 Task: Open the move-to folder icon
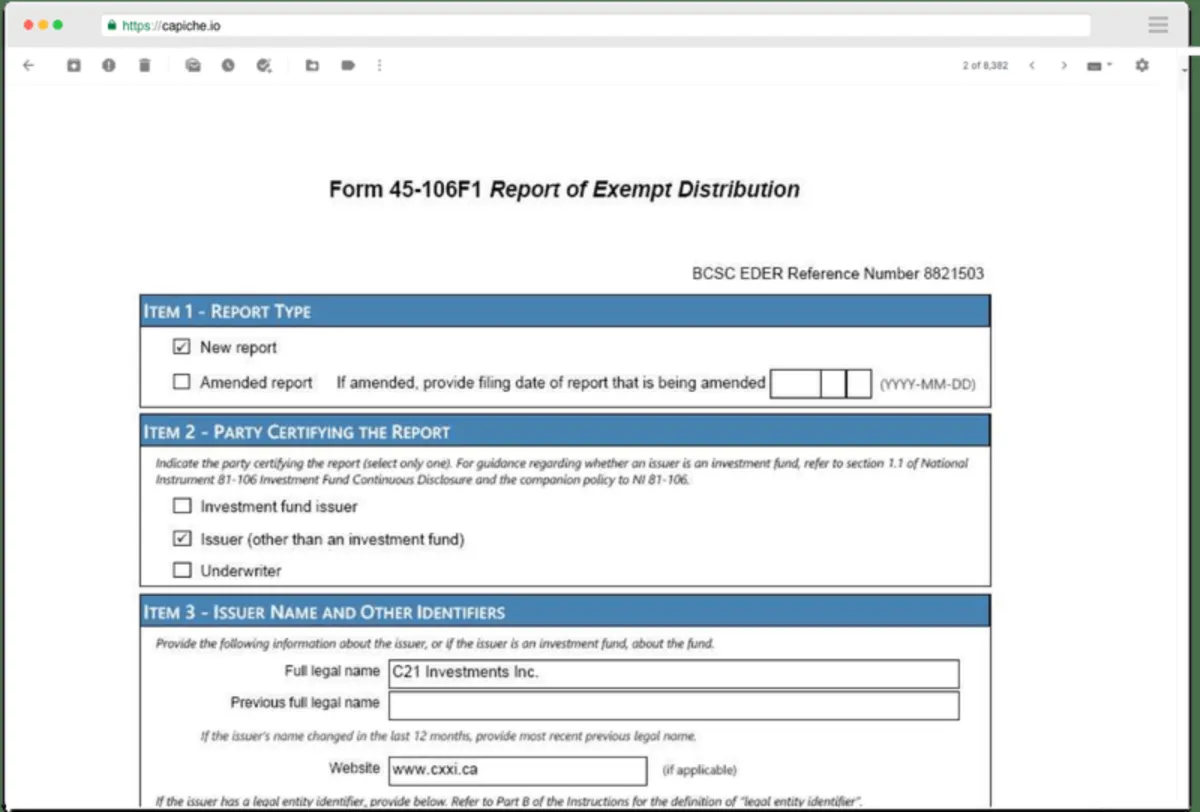(x=312, y=65)
